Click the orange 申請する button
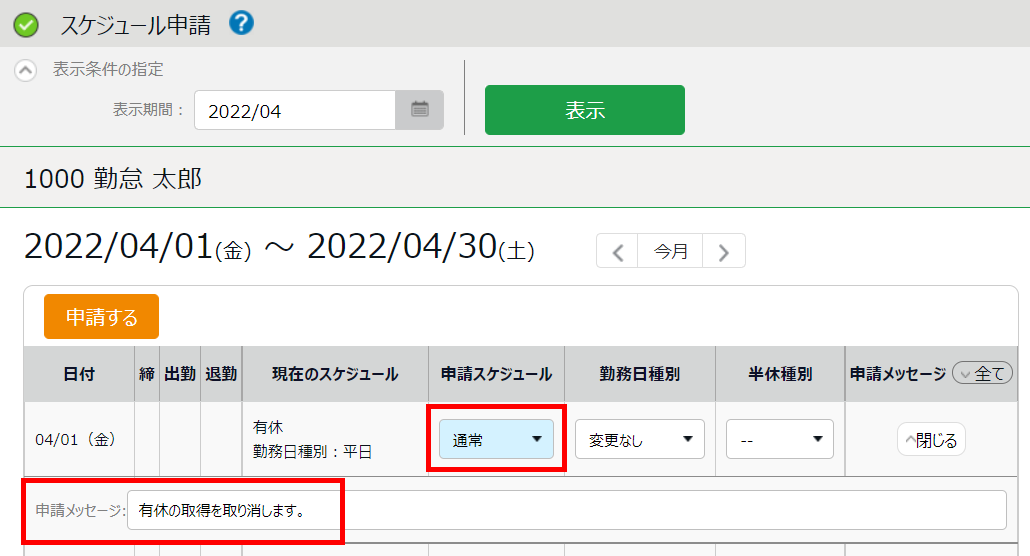 [101, 317]
